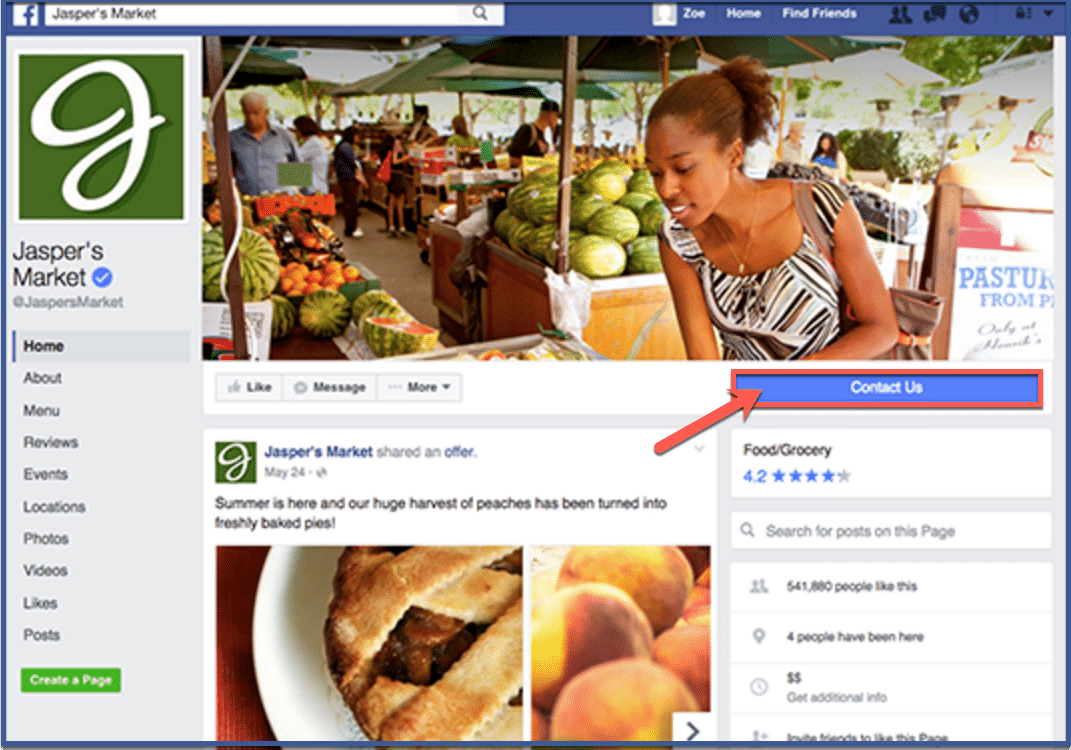Click the 4.2 star rating
Screen dimensions: 1071x750
(796, 476)
